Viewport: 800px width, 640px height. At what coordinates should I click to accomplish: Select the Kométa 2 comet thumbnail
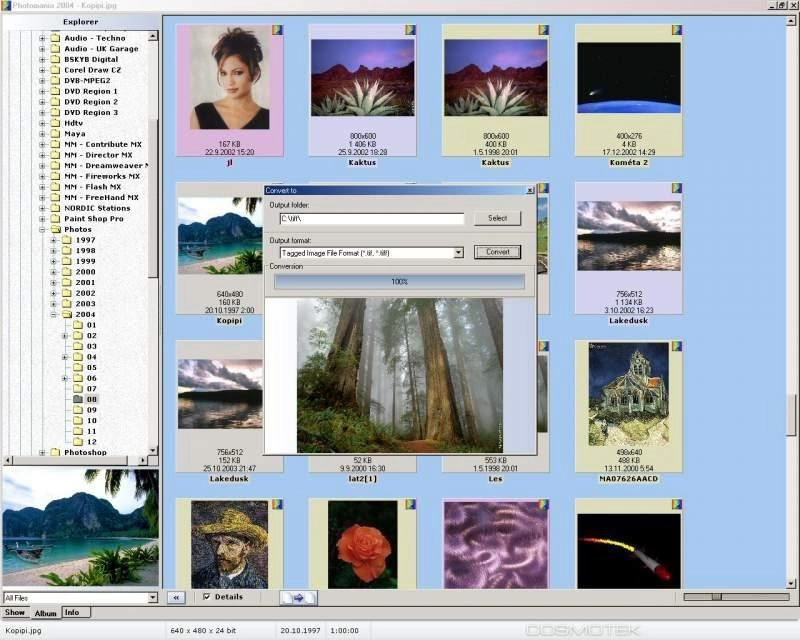(629, 78)
